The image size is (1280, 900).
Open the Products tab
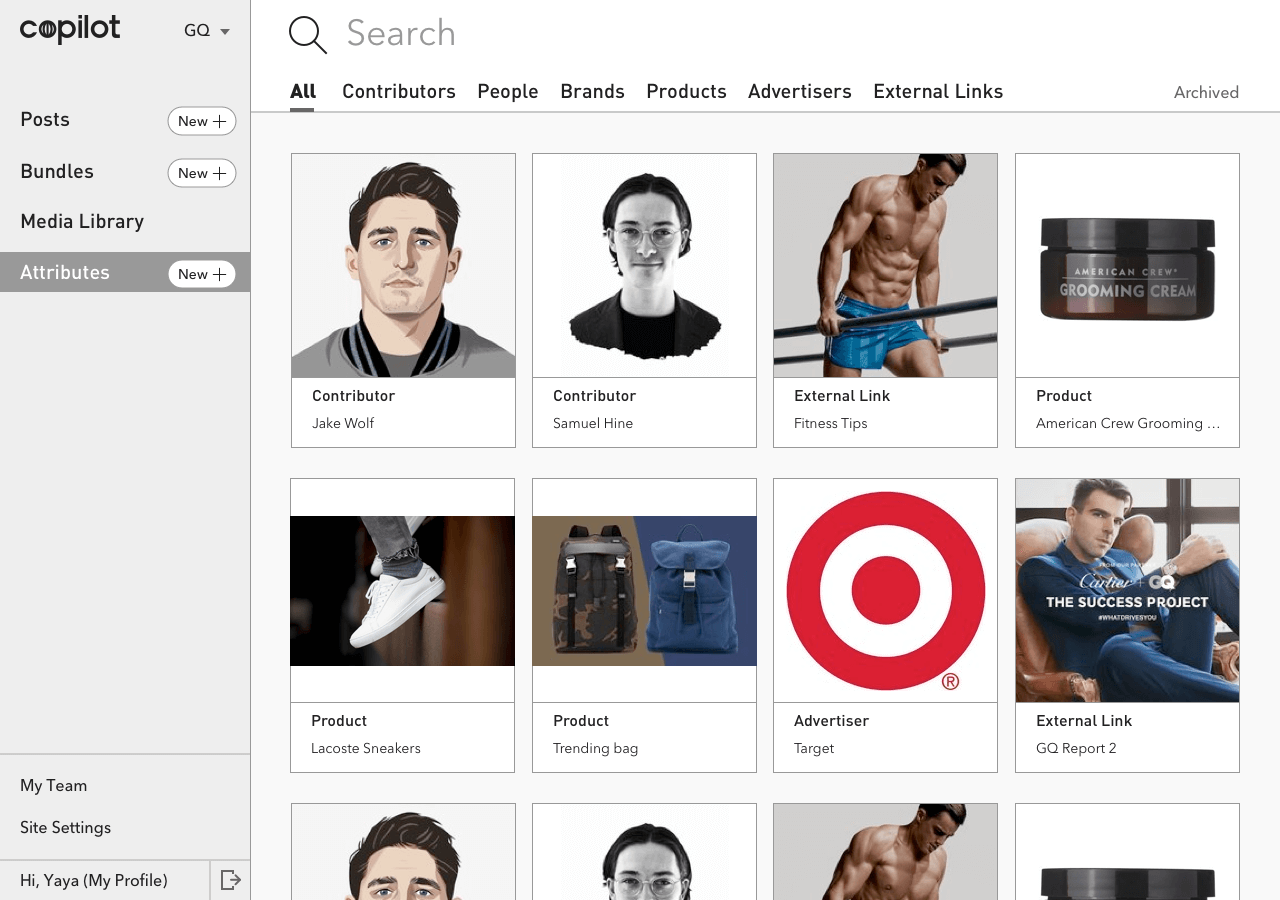point(686,92)
